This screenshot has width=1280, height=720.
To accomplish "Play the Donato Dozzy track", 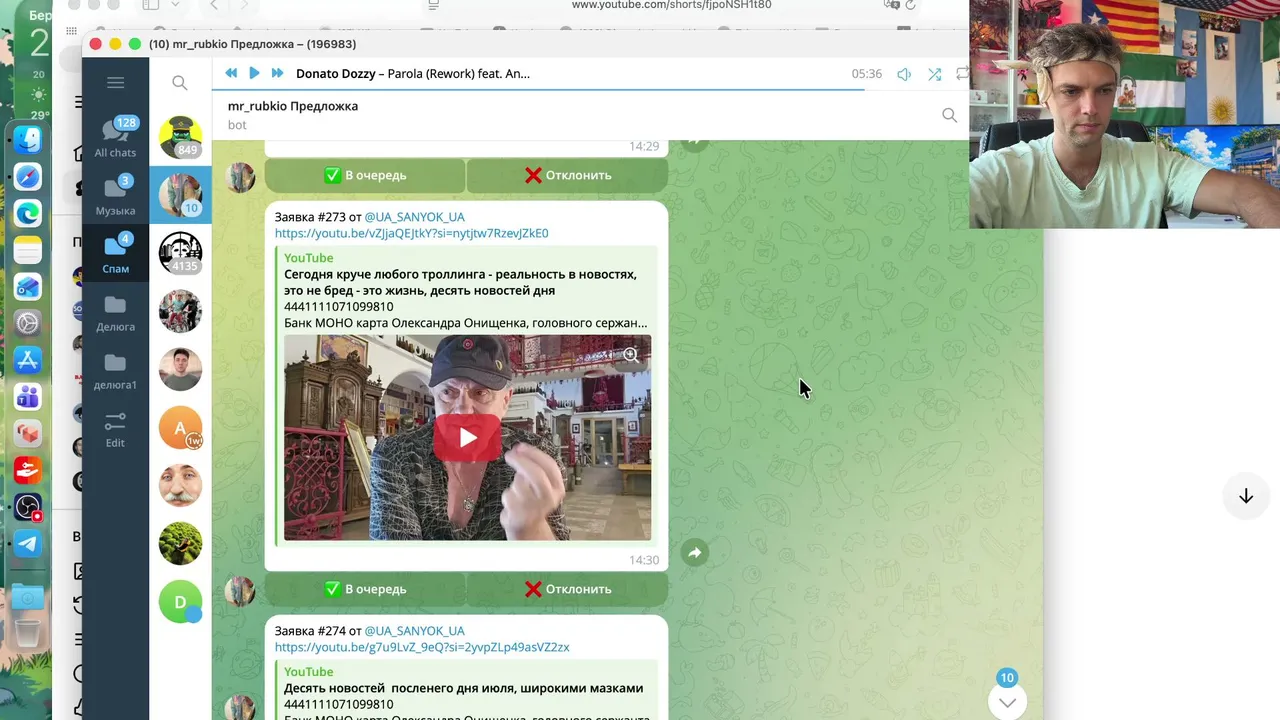I will point(254,73).
